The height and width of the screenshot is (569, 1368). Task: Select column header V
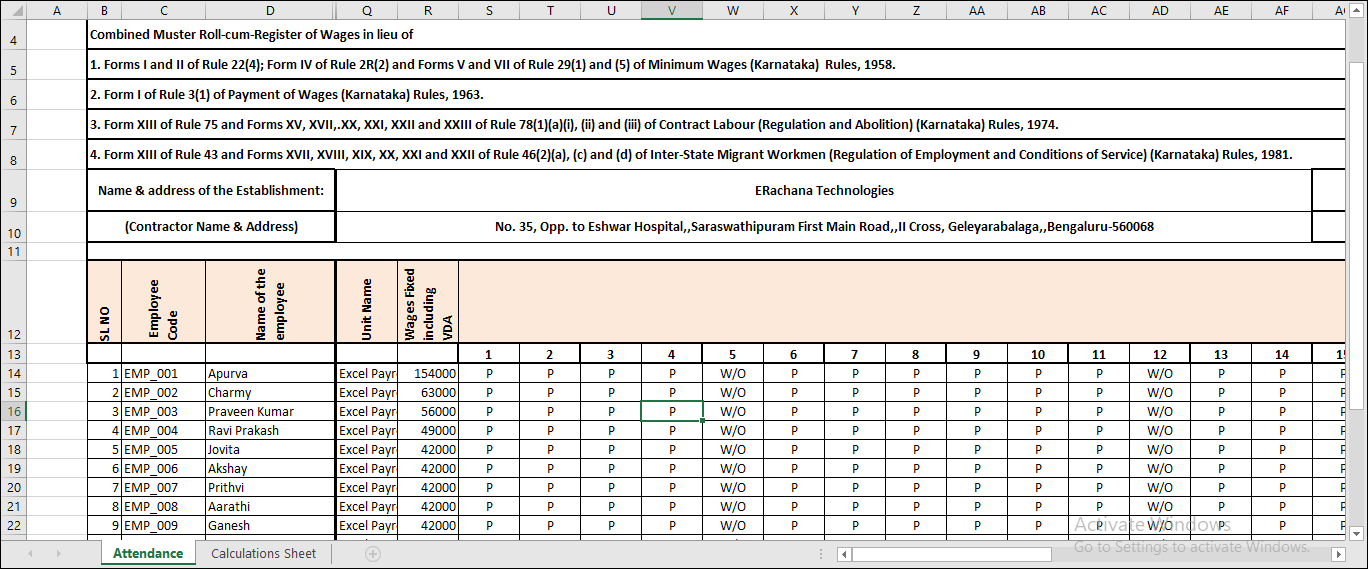click(672, 10)
